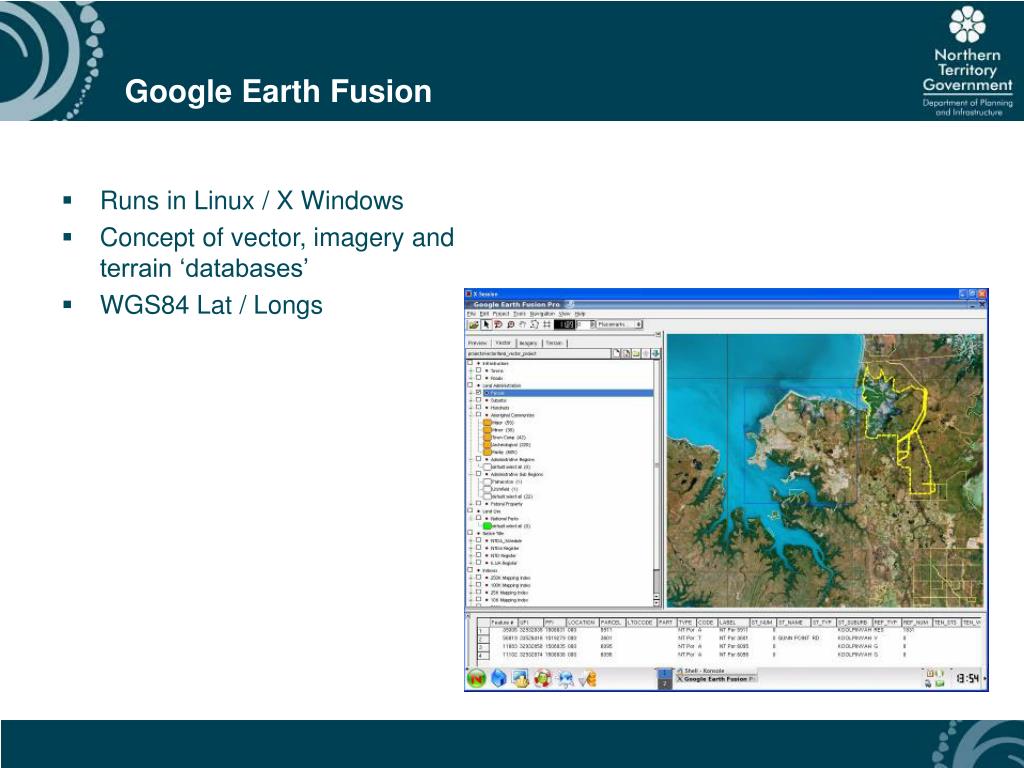Launch the blue house taskbar icon
The image size is (1024, 768).
pos(499,679)
